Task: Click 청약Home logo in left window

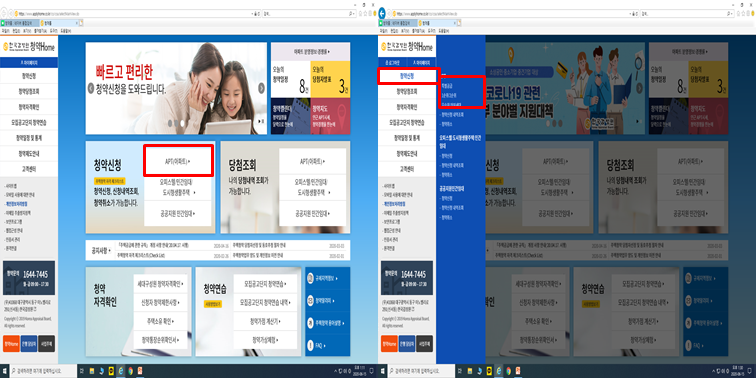Action: [29, 47]
